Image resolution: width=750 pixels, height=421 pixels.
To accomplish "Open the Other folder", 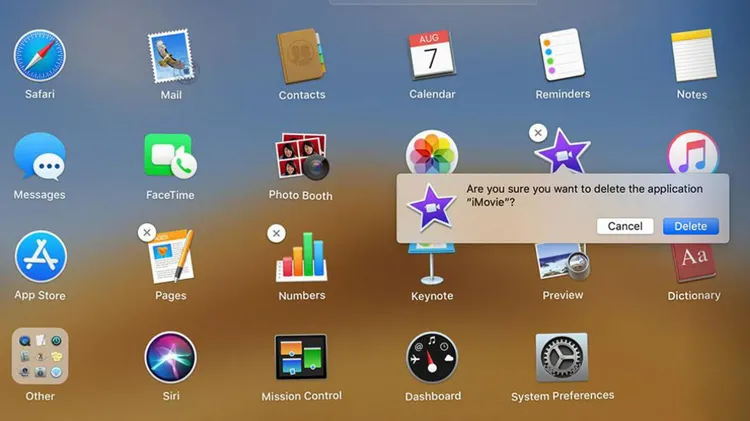I will [x=40, y=356].
